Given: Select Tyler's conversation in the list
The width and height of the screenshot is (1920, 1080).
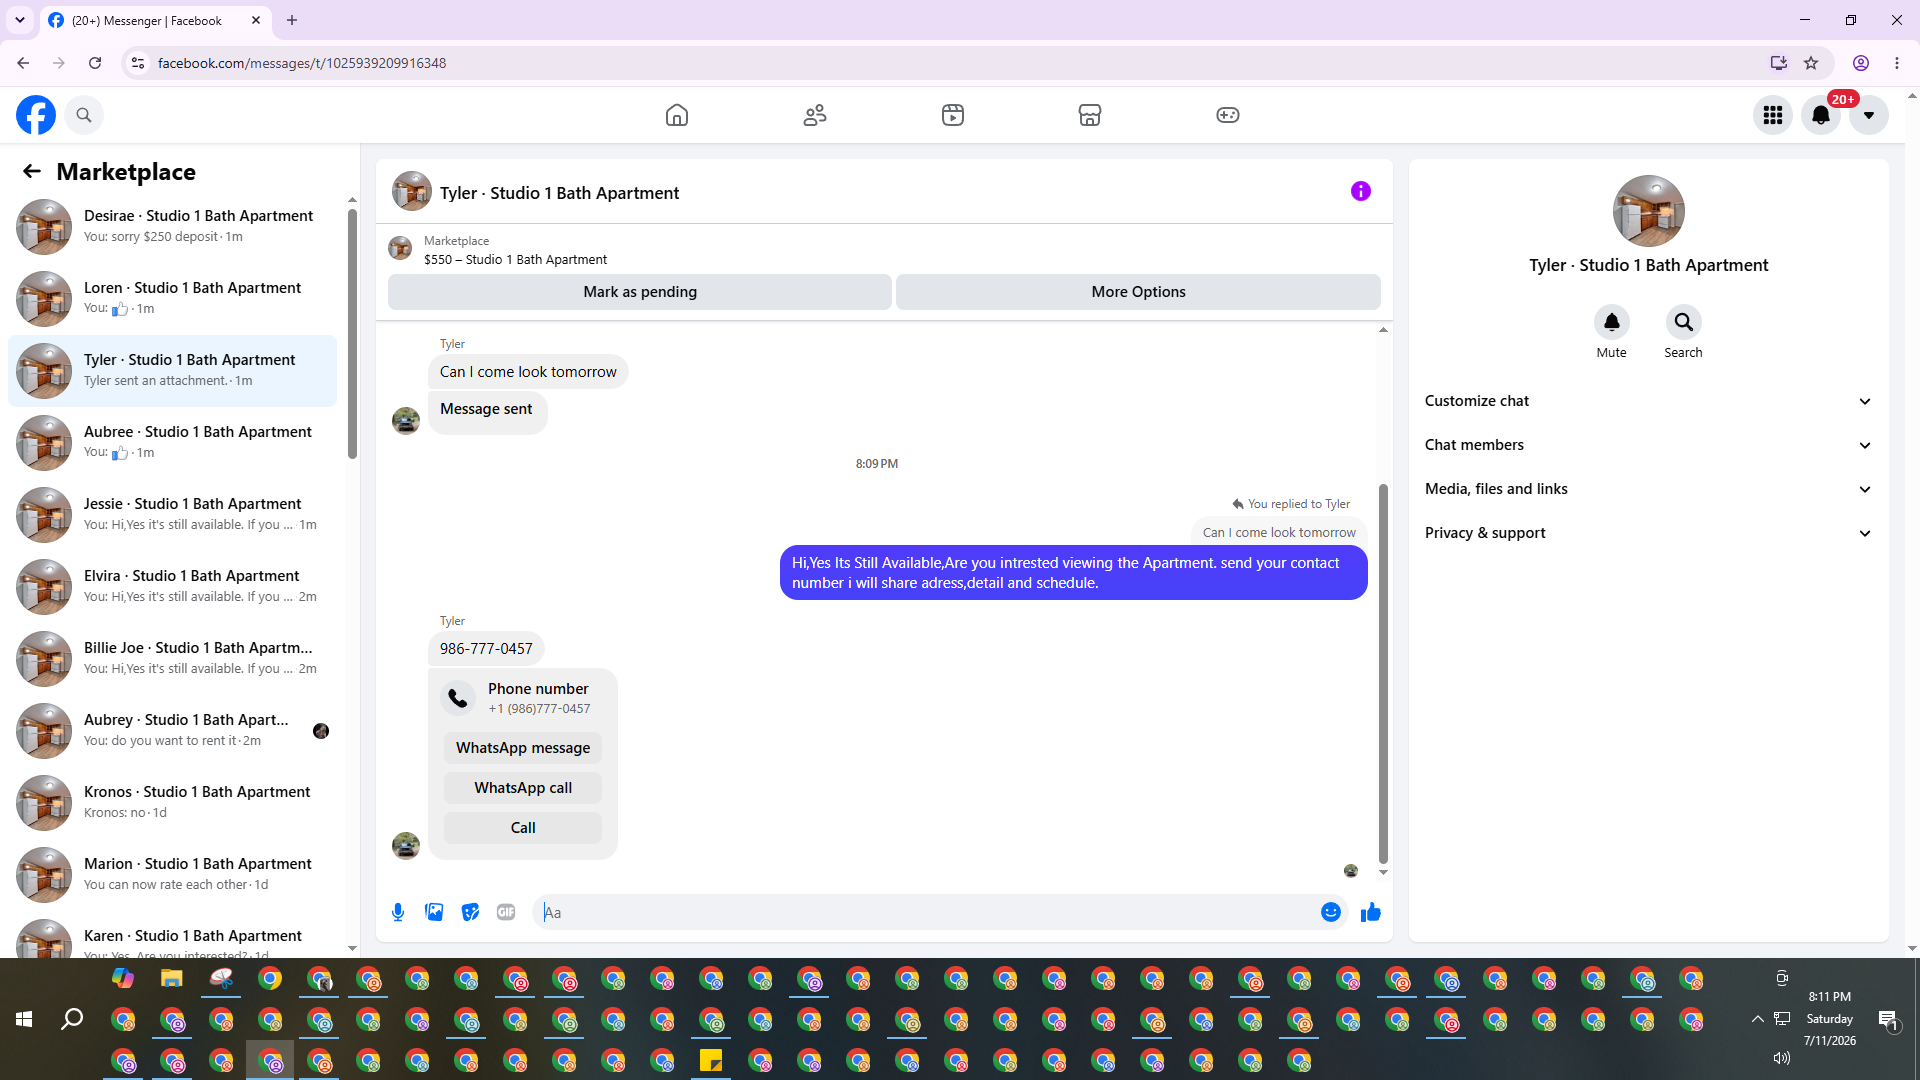Looking at the screenshot, I should pyautogui.click(x=172, y=371).
